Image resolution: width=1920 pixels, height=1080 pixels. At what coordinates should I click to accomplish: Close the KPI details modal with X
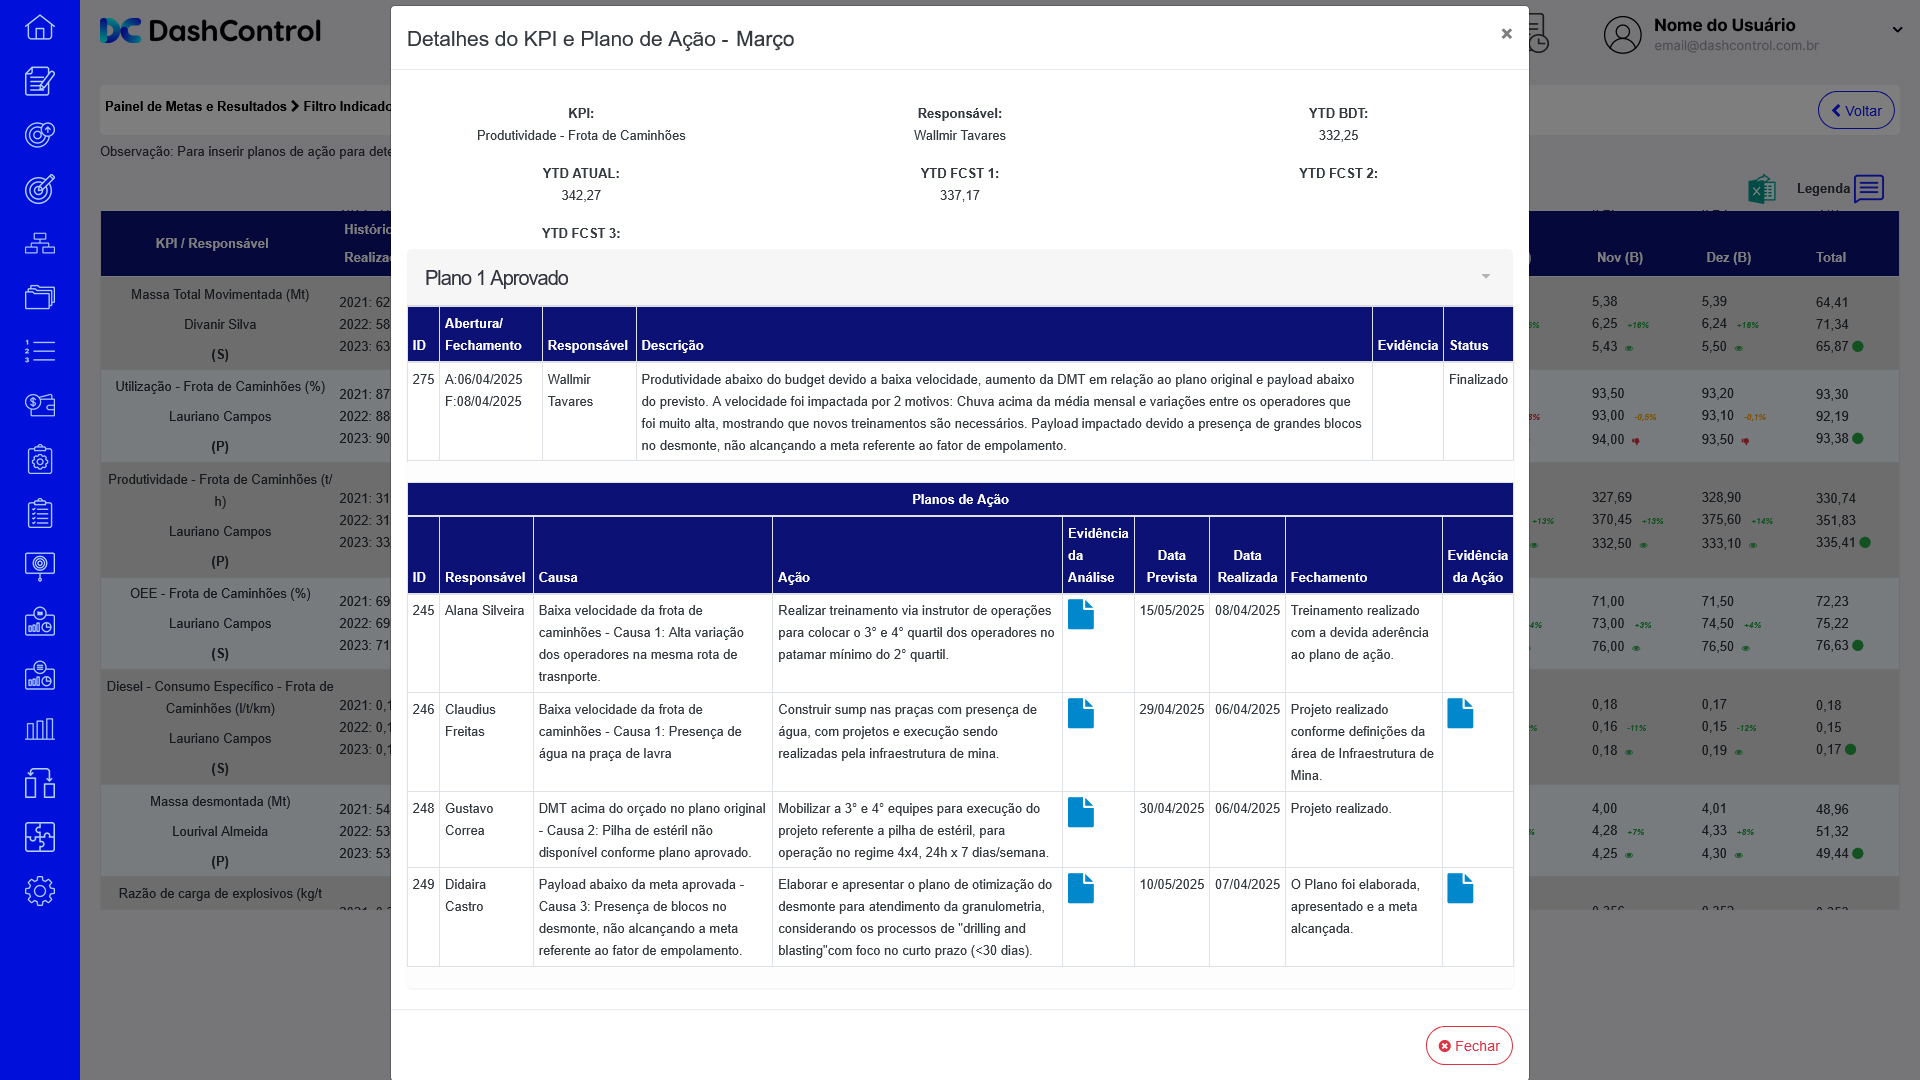1506,34
